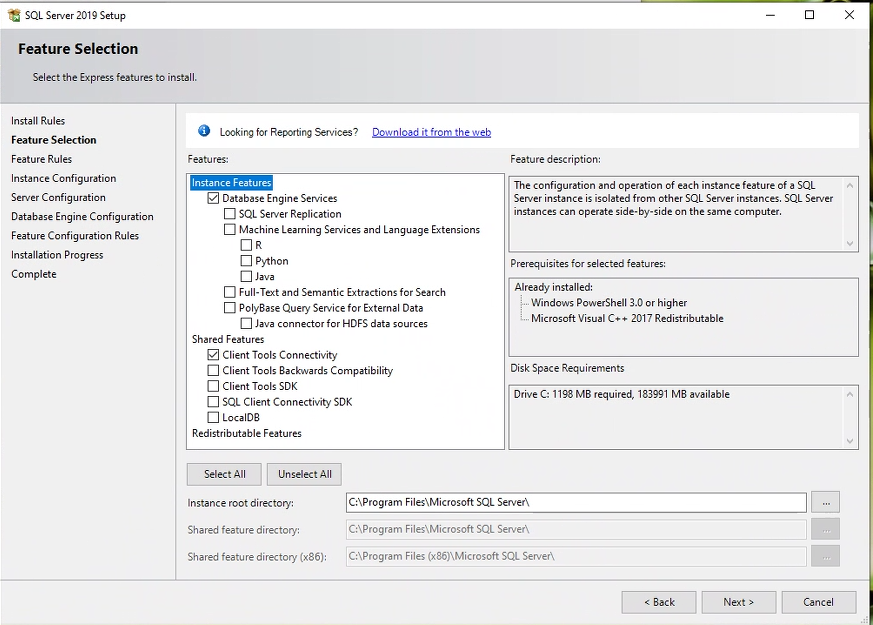
Task: Click the Shared feature directory (x86) field
Action: 576,556
